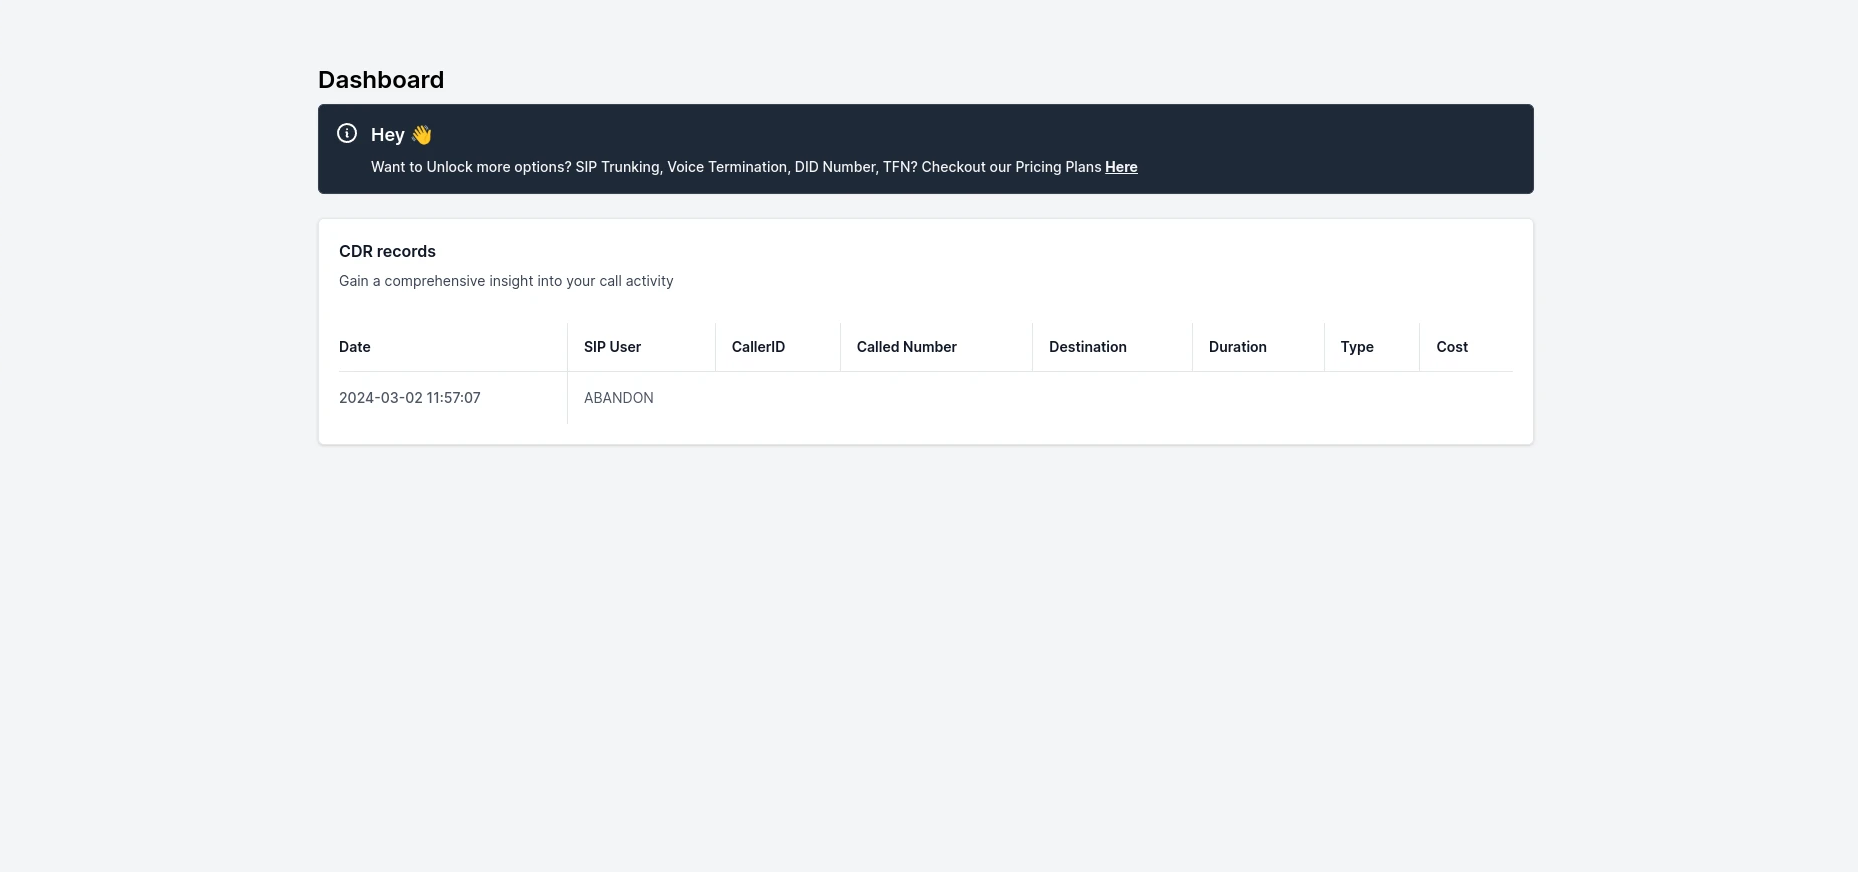Click the Dashboard page heading

(x=381, y=80)
